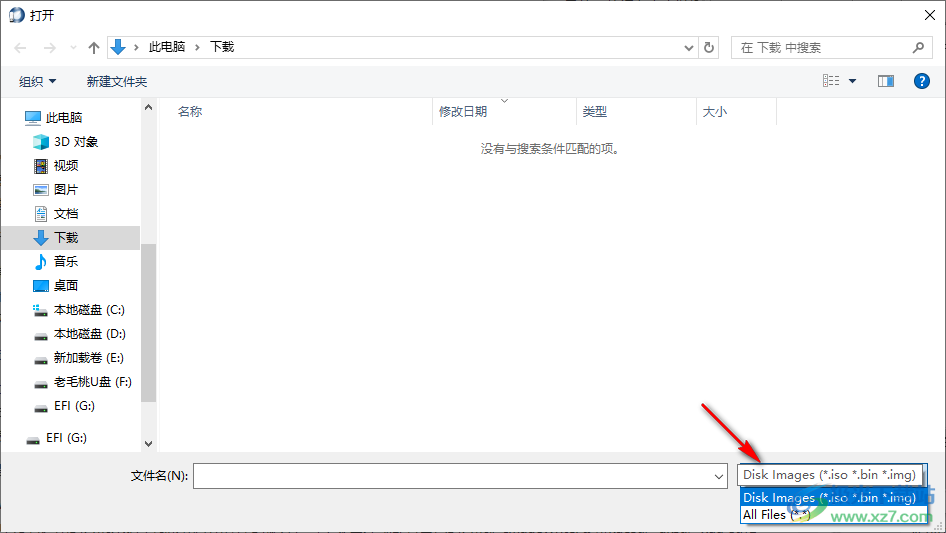Open 图片 folder in the sidebar

pos(66,190)
